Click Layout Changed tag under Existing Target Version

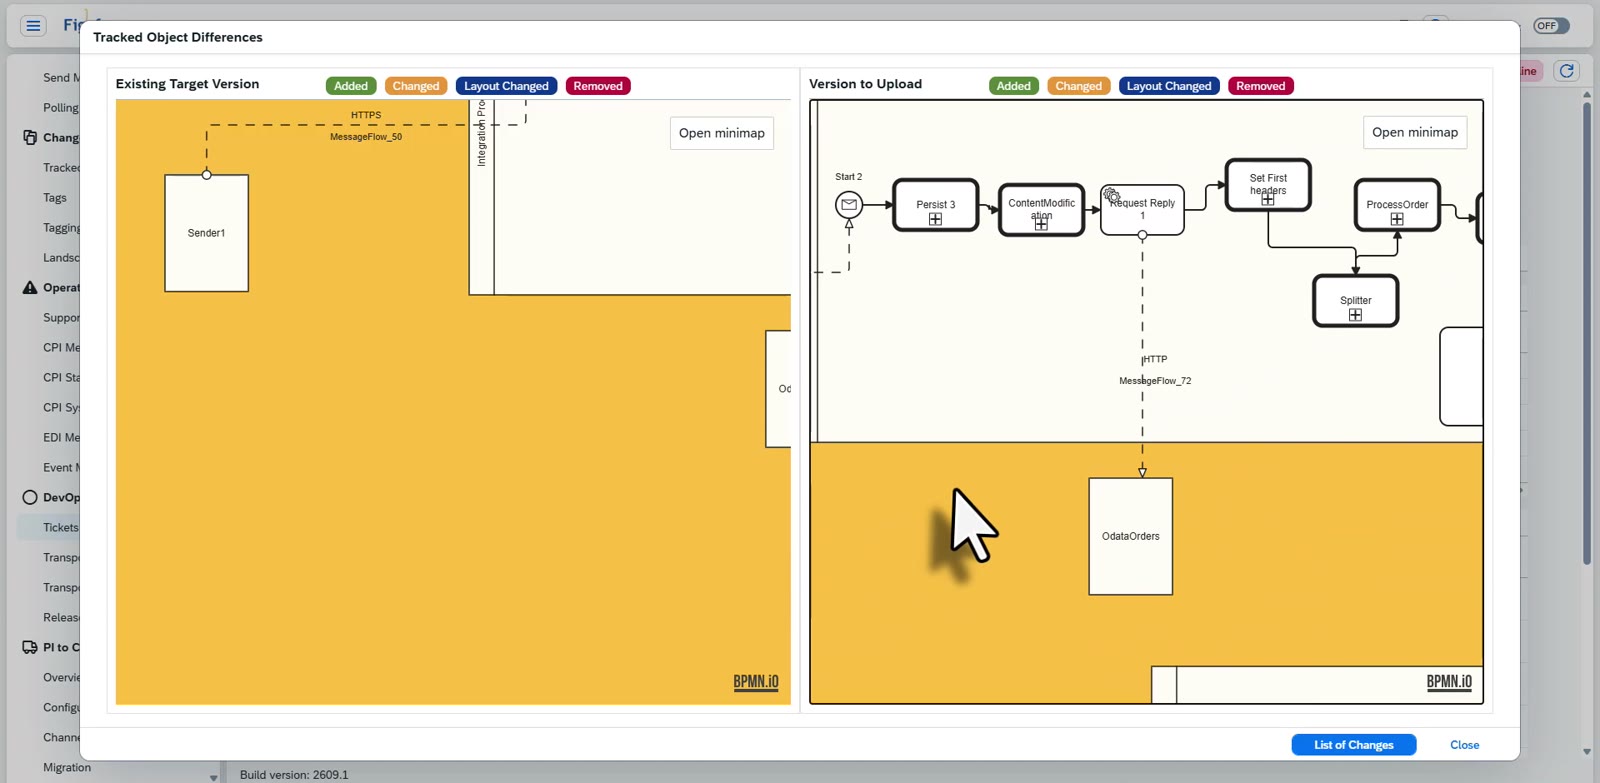pos(506,86)
